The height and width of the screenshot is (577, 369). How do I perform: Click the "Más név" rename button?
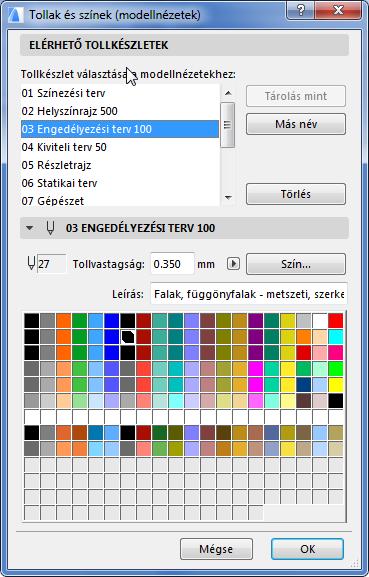coord(296,124)
